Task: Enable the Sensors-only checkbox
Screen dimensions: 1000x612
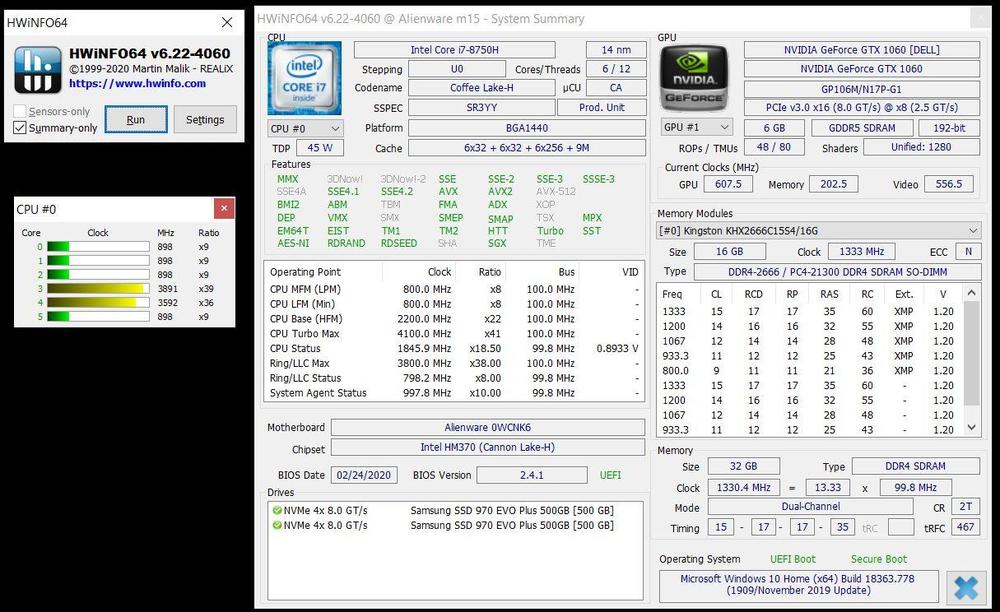Action: tap(20, 112)
